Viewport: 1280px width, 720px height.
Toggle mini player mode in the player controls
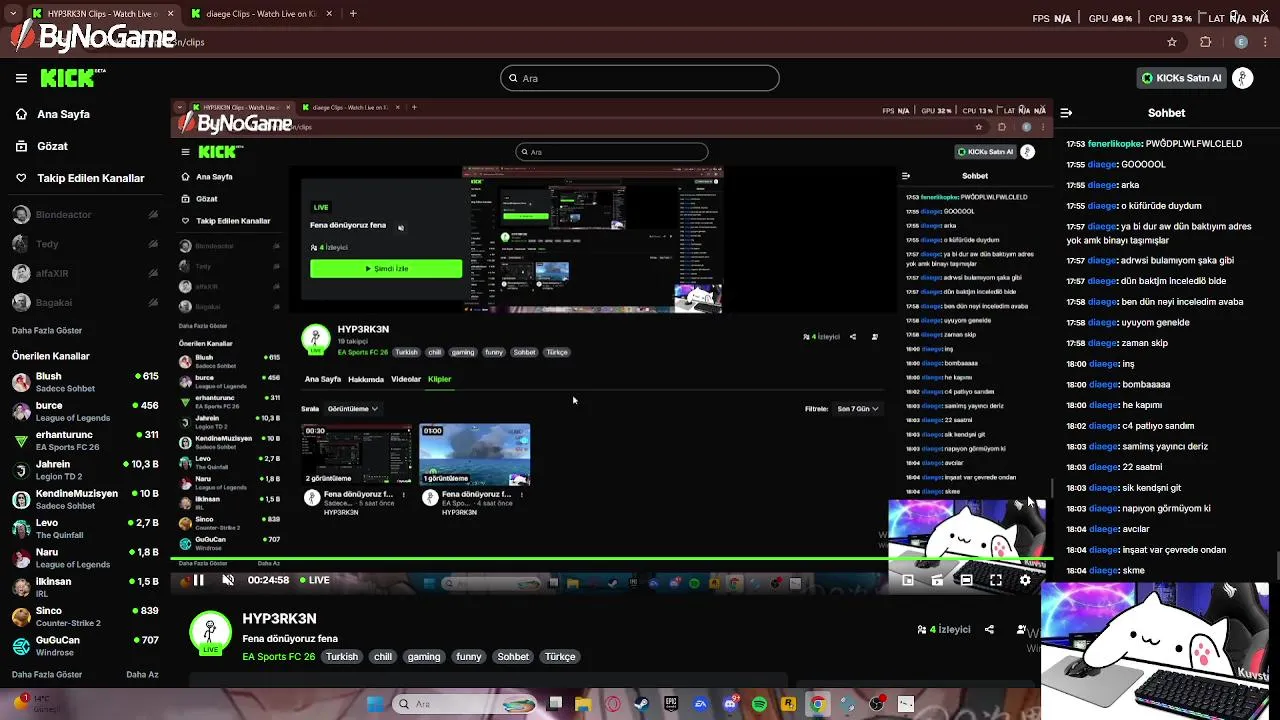[908, 580]
